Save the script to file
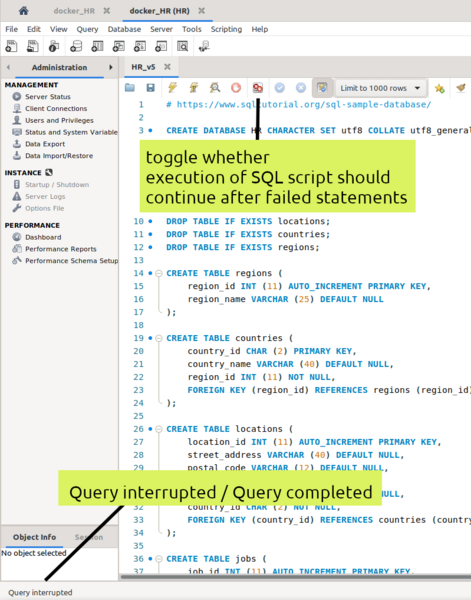Image resolution: width=471 pixels, height=600 pixels. click(151, 88)
